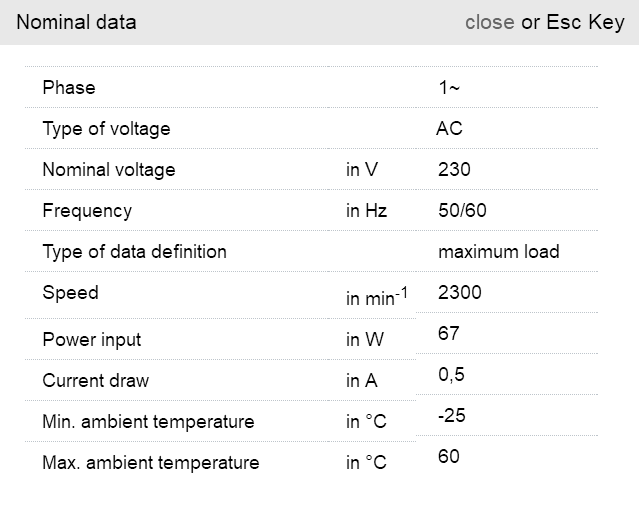Select the 230 nominal voltage value
639x524 pixels.
pyautogui.click(x=454, y=170)
